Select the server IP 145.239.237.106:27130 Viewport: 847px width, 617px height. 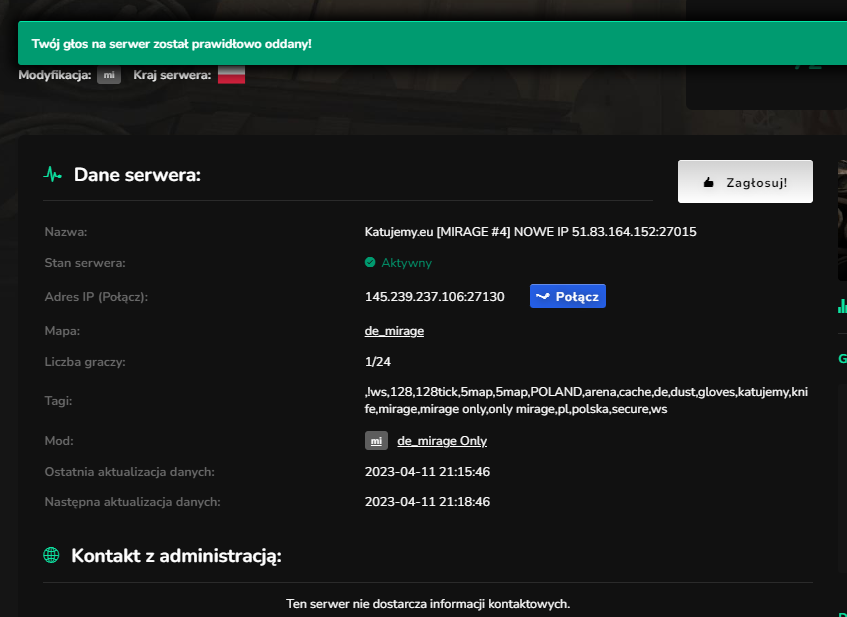click(x=434, y=297)
